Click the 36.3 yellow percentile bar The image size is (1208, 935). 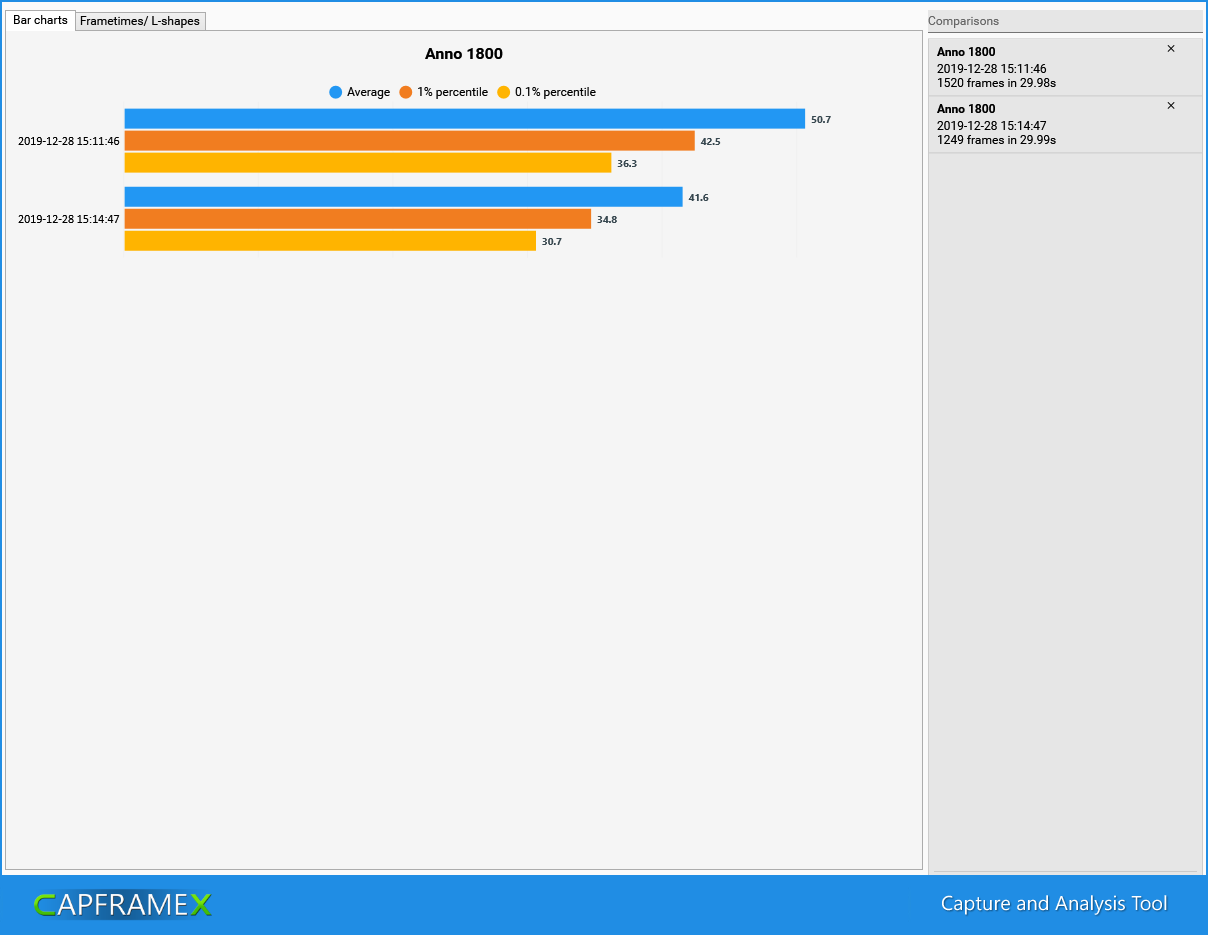click(x=368, y=163)
